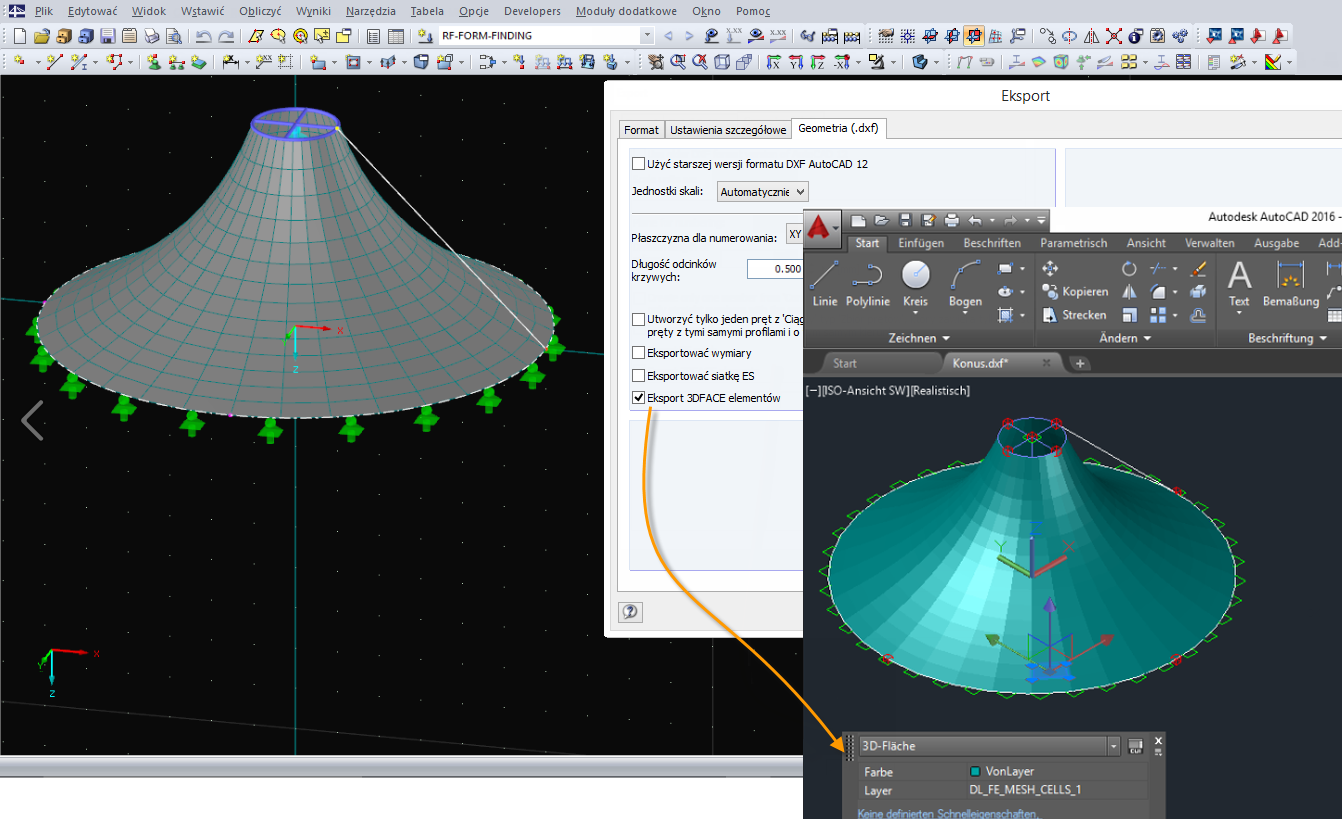Collapse the Zeichnen panel expander
Image resolution: width=1342 pixels, height=819 pixels.
[x=944, y=337]
